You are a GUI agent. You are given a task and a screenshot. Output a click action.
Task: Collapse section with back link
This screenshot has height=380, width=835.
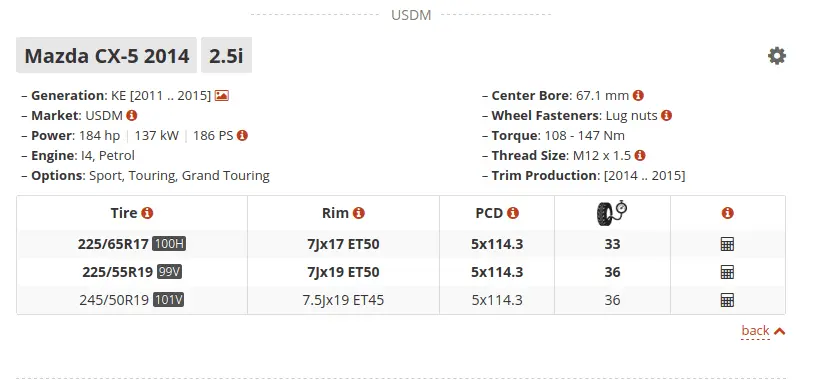click(x=763, y=331)
